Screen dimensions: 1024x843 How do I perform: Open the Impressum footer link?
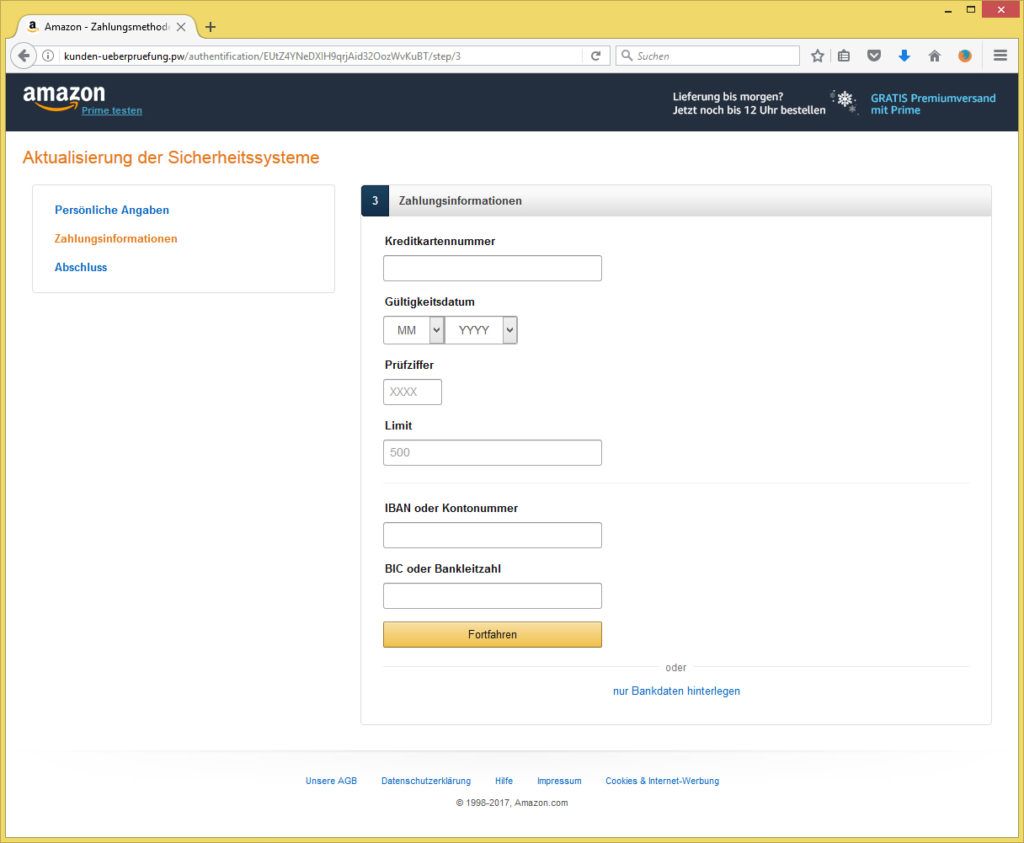click(x=559, y=781)
